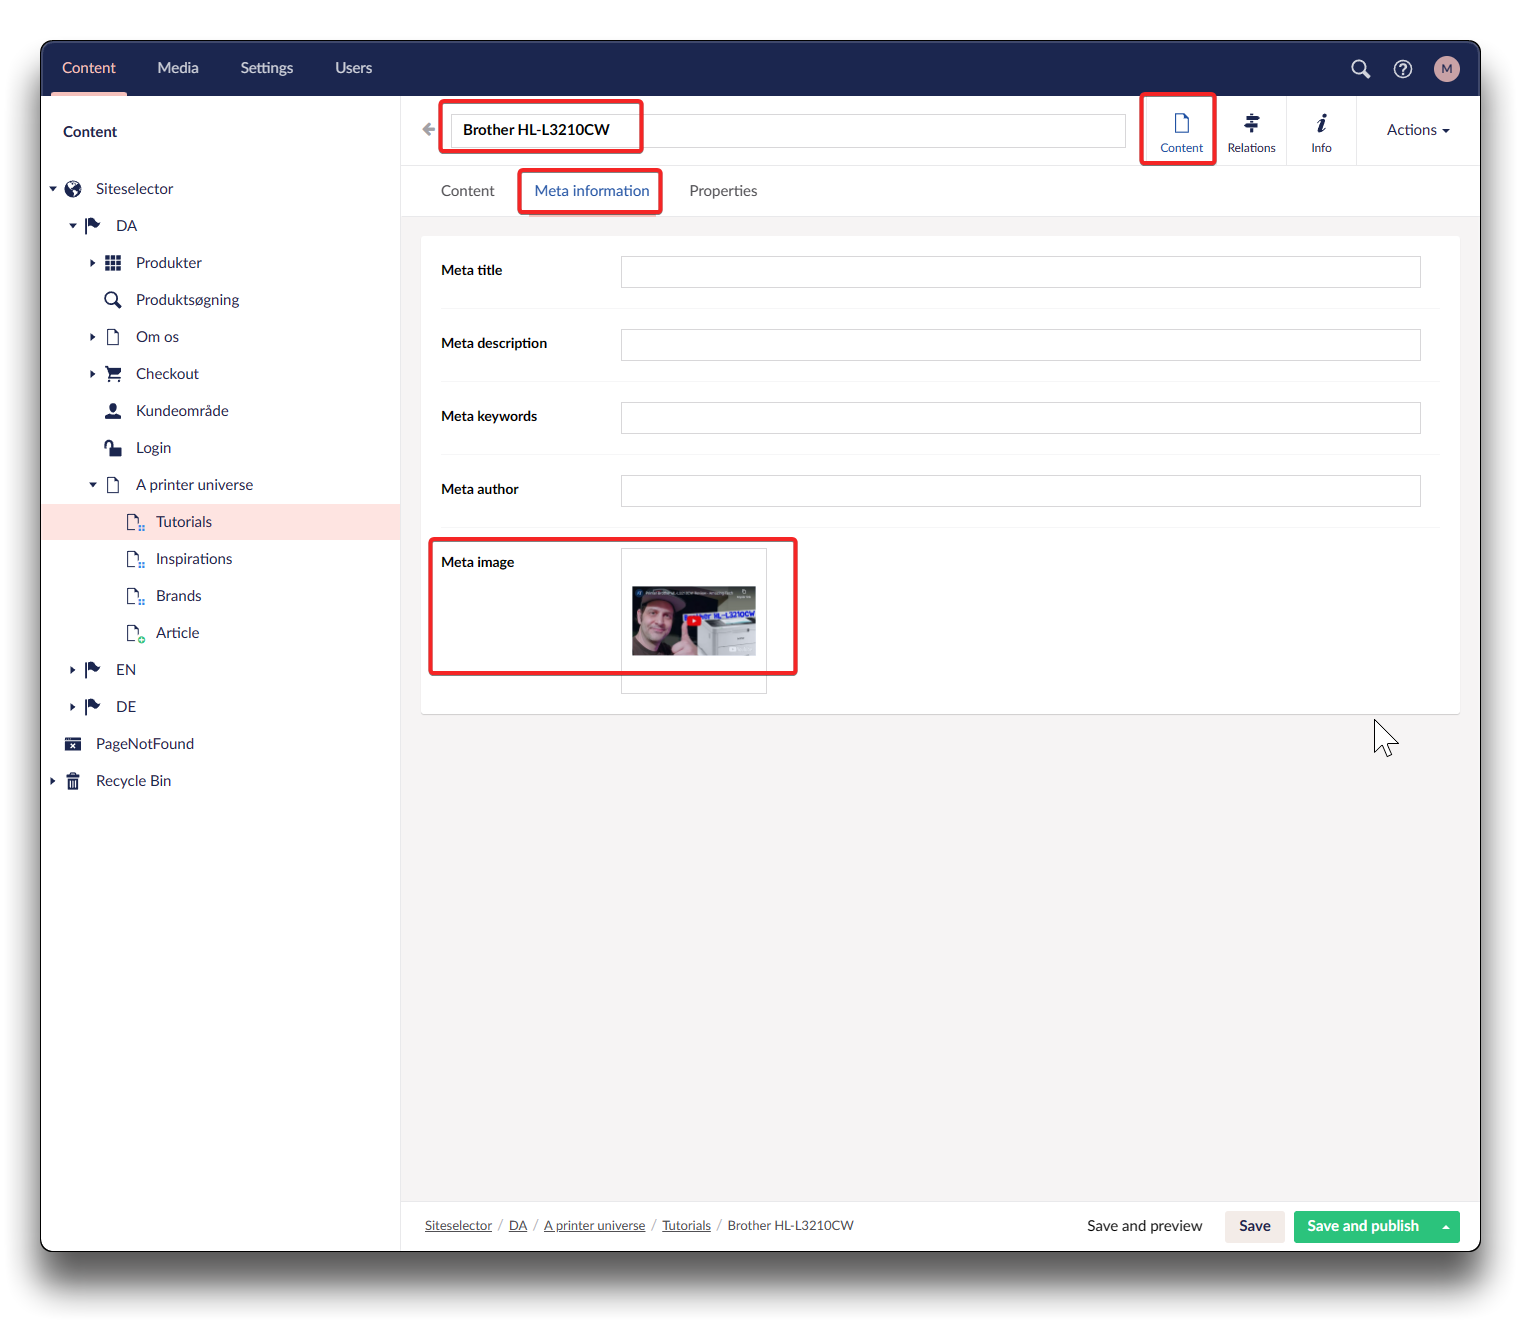Expand the Om os tree node
Viewport: 1521px width, 1324px height.
[93, 337]
